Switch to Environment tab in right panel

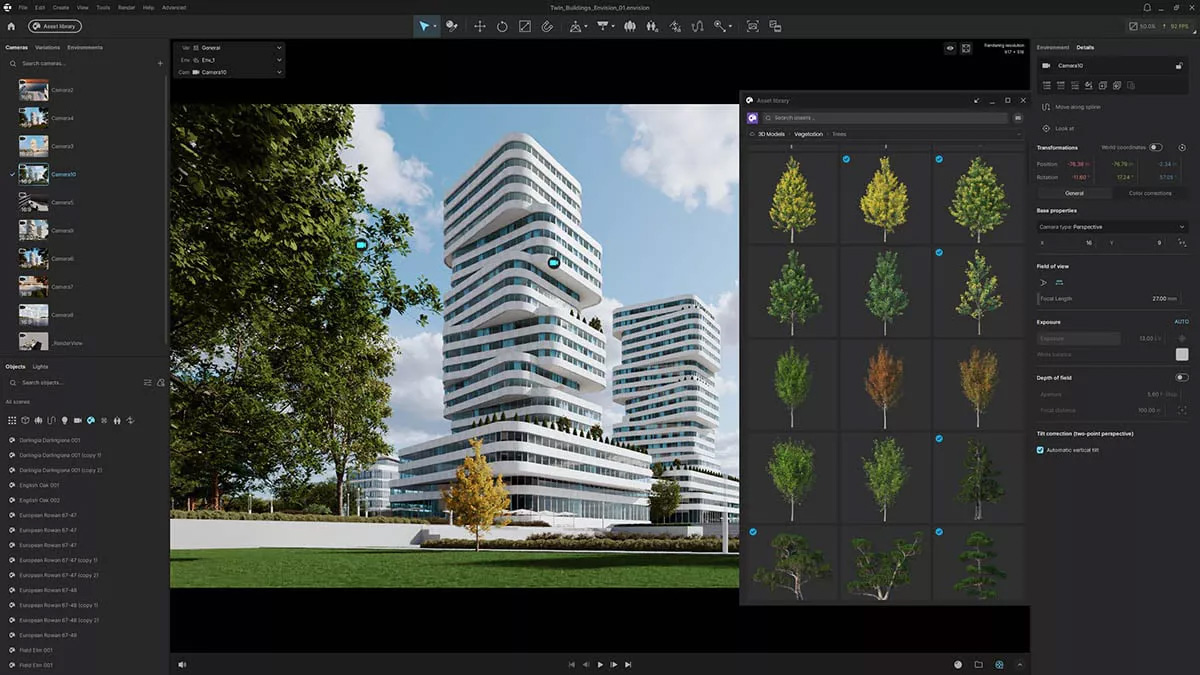[x=1052, y=47]
